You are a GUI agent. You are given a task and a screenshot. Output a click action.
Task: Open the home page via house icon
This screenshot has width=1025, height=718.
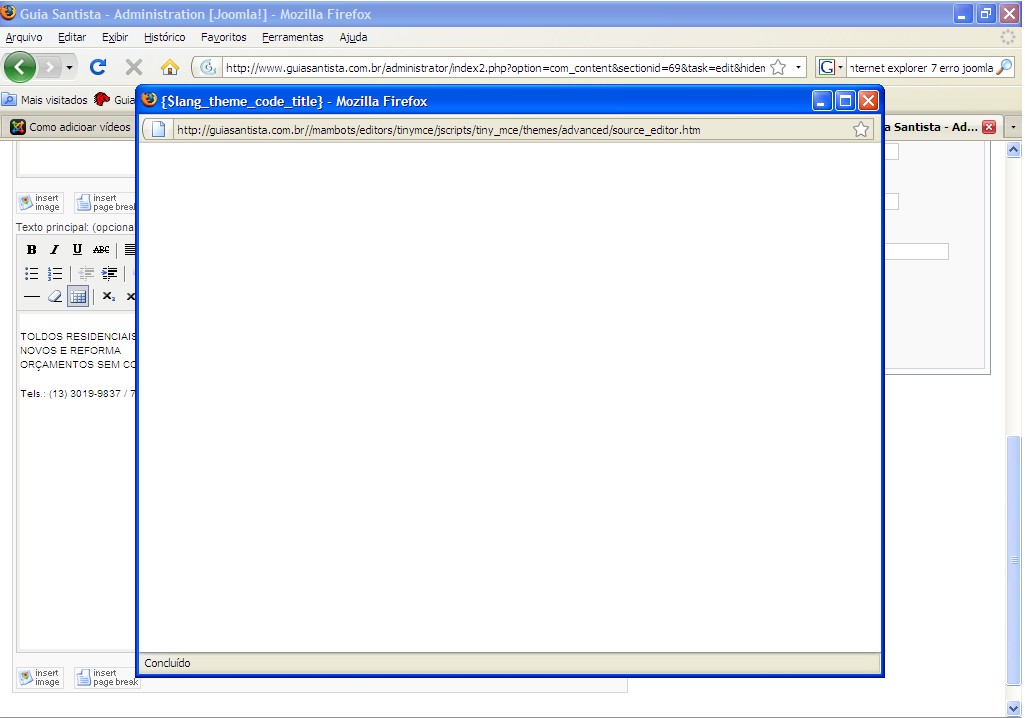(170, 67)
